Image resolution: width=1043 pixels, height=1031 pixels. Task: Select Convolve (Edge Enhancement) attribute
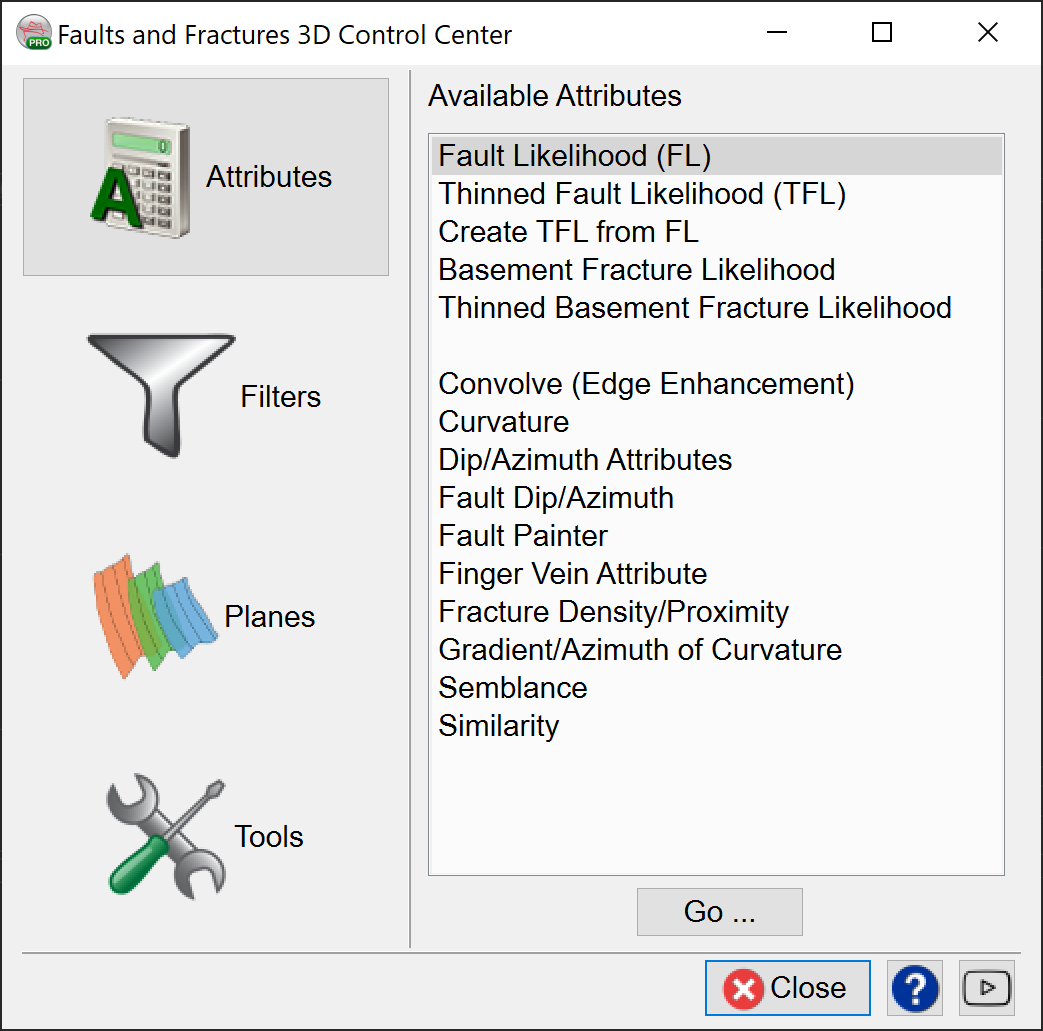[646, 384]
